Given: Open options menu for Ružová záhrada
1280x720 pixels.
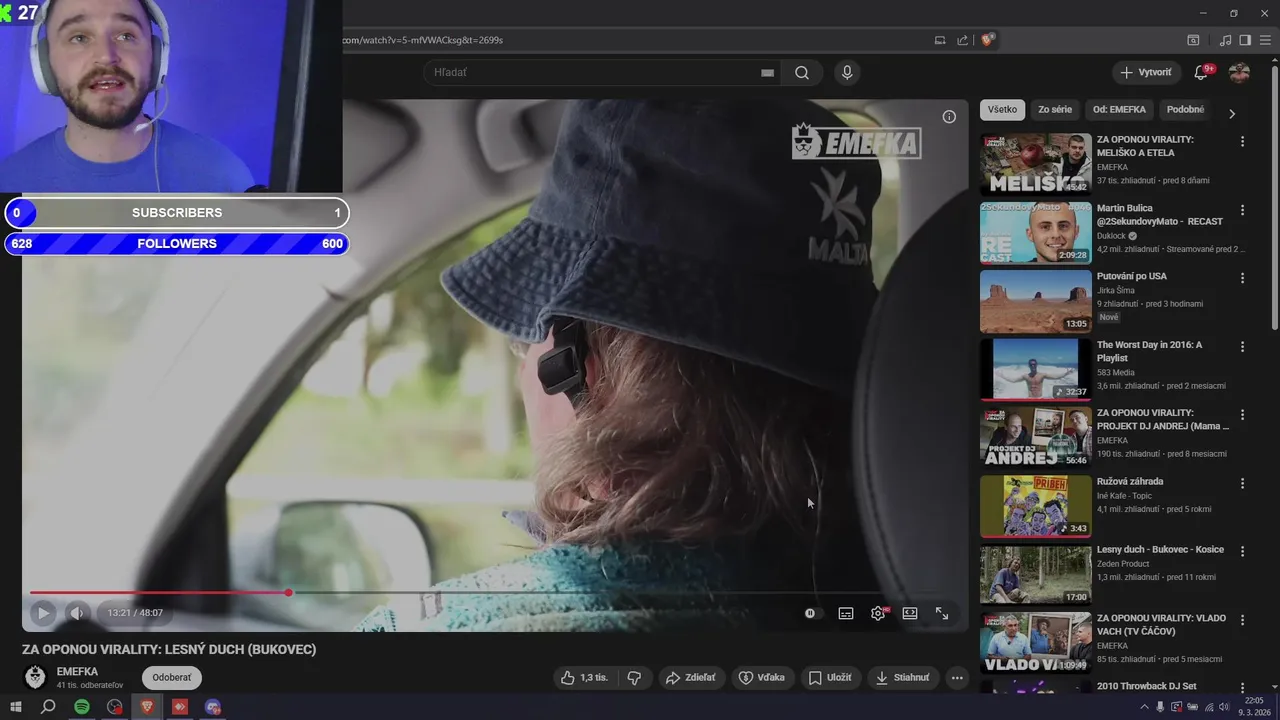Looking at the screenshot, I should point(1243,483).
